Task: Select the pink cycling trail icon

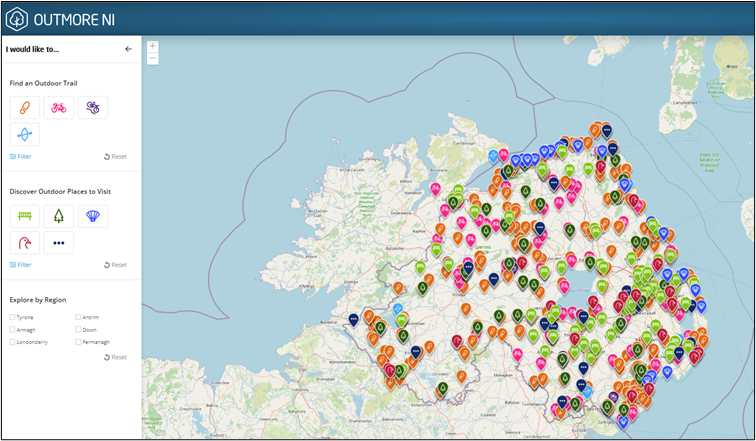Action: (x=59, y=107)
